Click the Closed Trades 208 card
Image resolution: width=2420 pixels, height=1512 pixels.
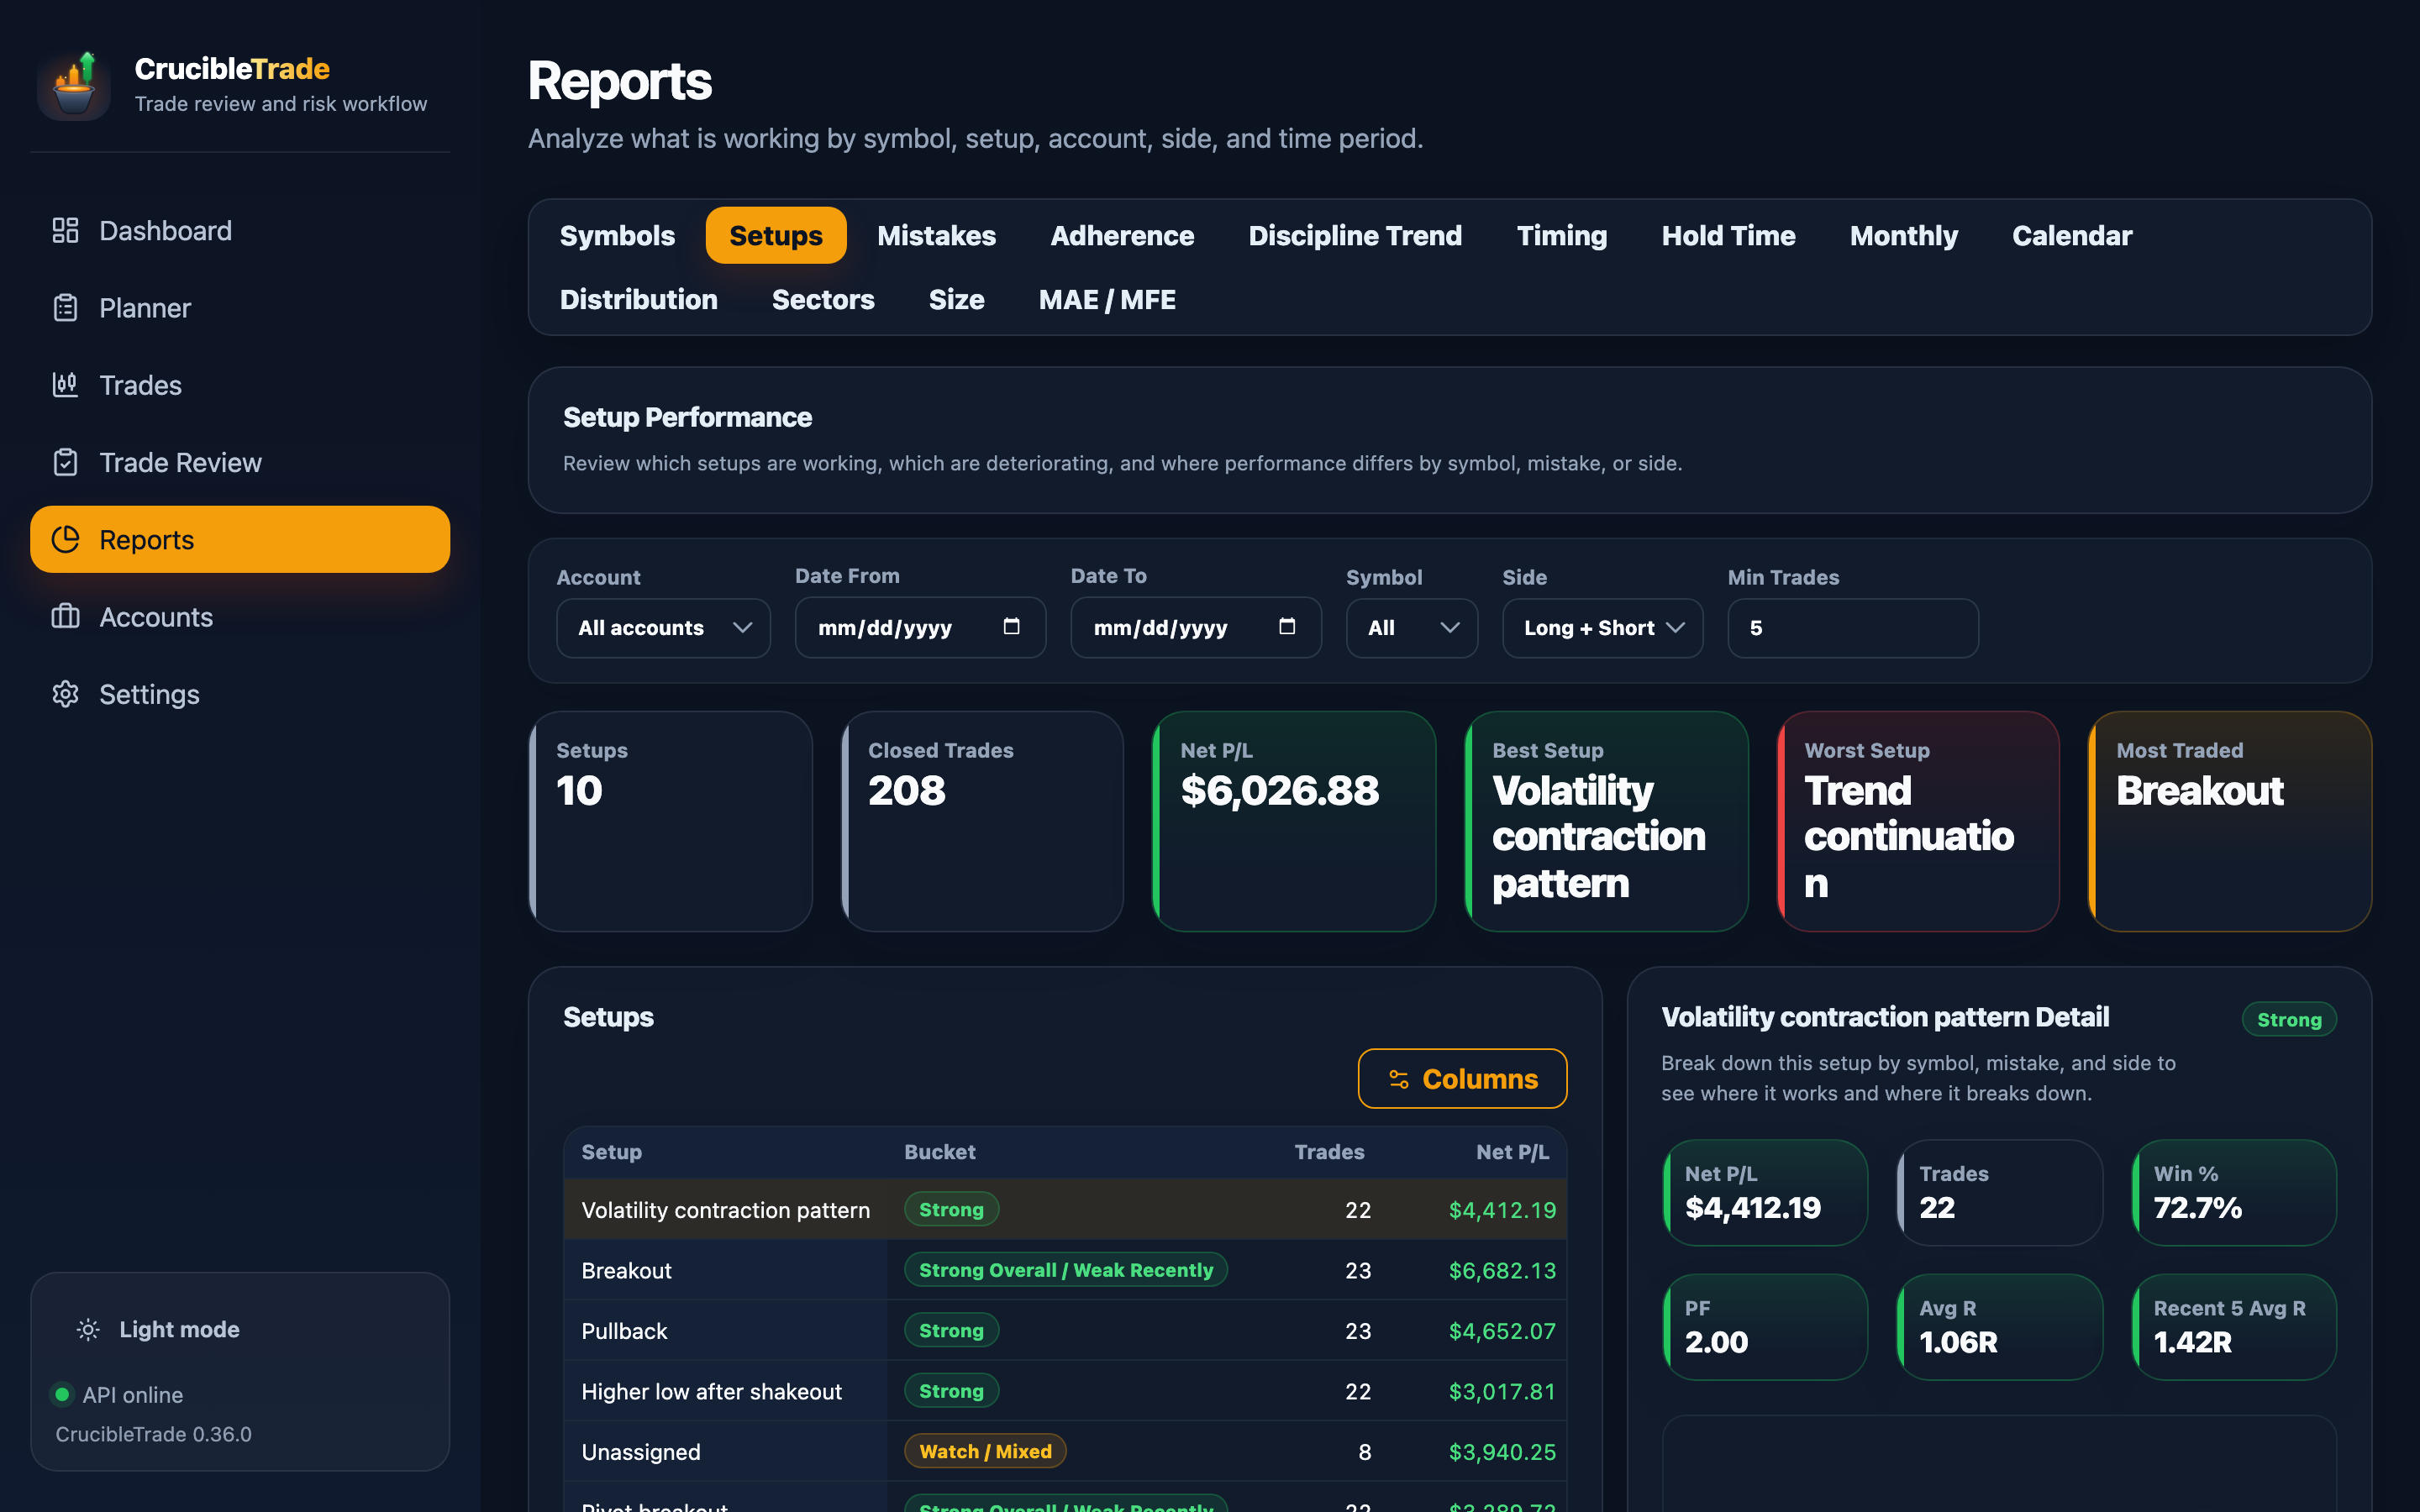pyautogui.click(x=982, y=821)
